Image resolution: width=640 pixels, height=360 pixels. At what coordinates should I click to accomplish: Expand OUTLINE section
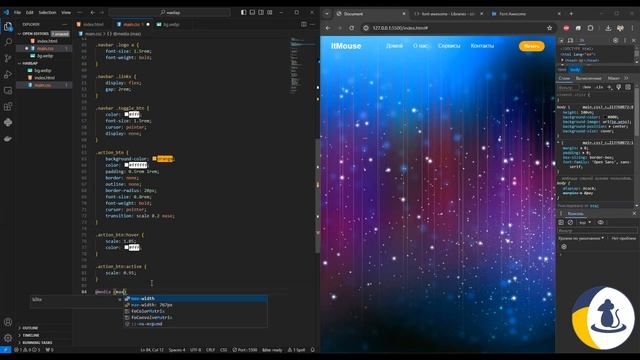[30, 328]
